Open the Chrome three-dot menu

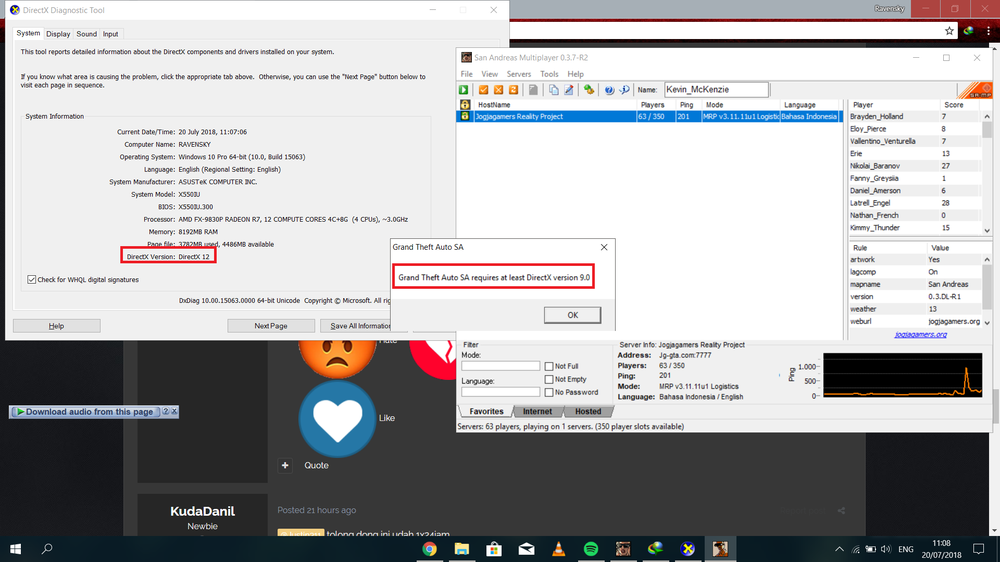pyautogui.click(x=989, y=31)
